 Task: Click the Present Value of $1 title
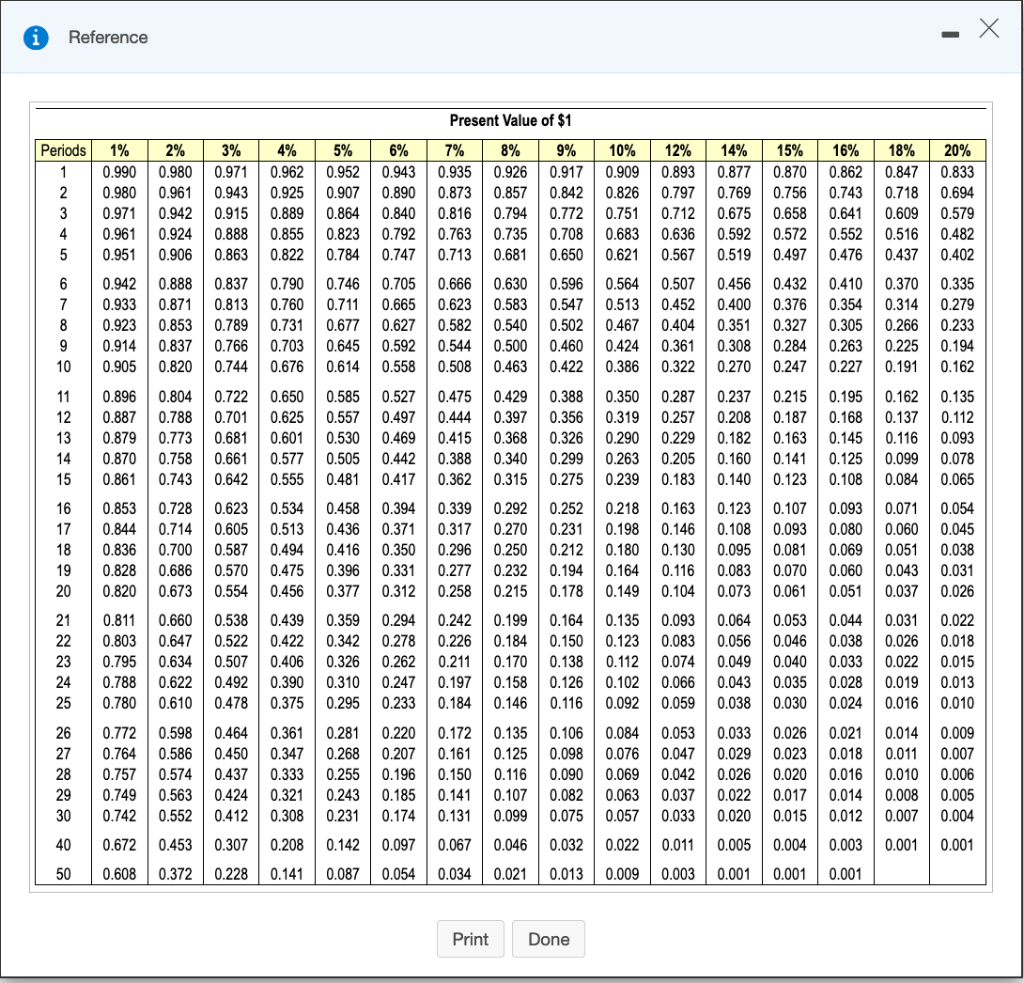511,121
